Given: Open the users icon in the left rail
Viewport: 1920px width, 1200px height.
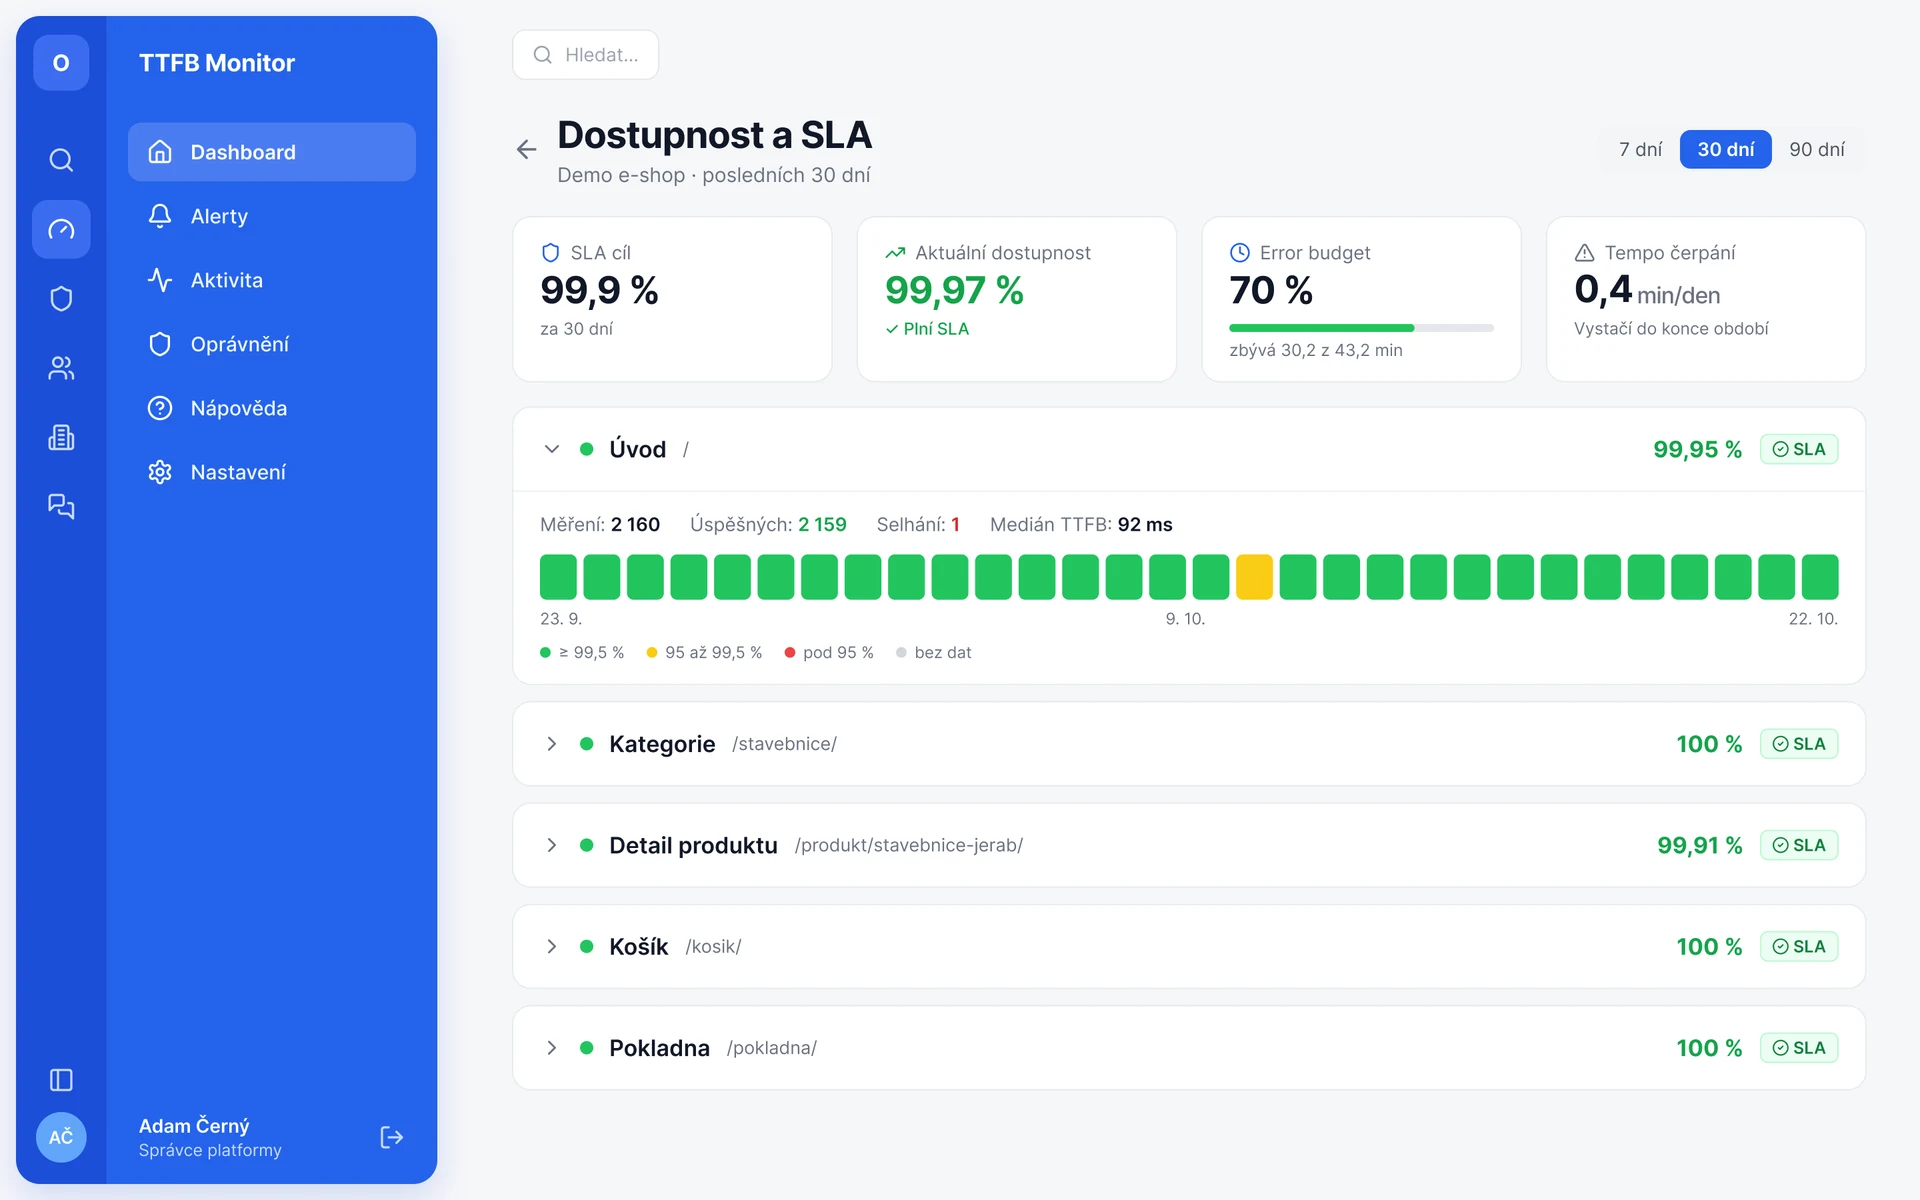Looking at the screenshot, I should pos(61,368).
